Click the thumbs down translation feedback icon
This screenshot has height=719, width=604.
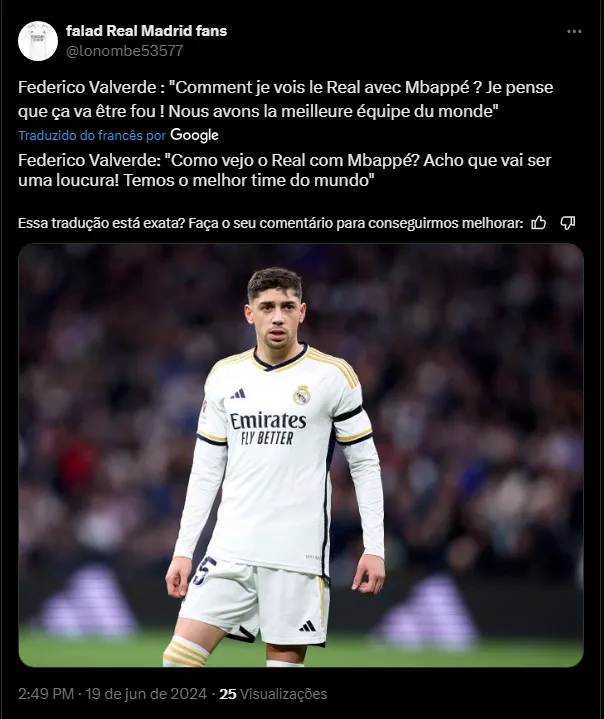[567, 223]
